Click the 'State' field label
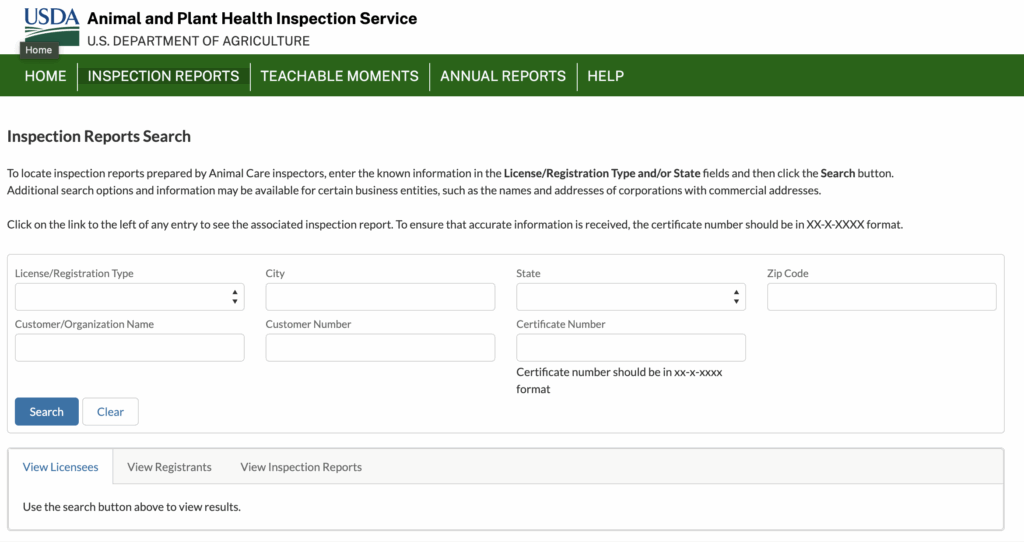Screen dimensions: 1024x542 [x=528, y=274]
